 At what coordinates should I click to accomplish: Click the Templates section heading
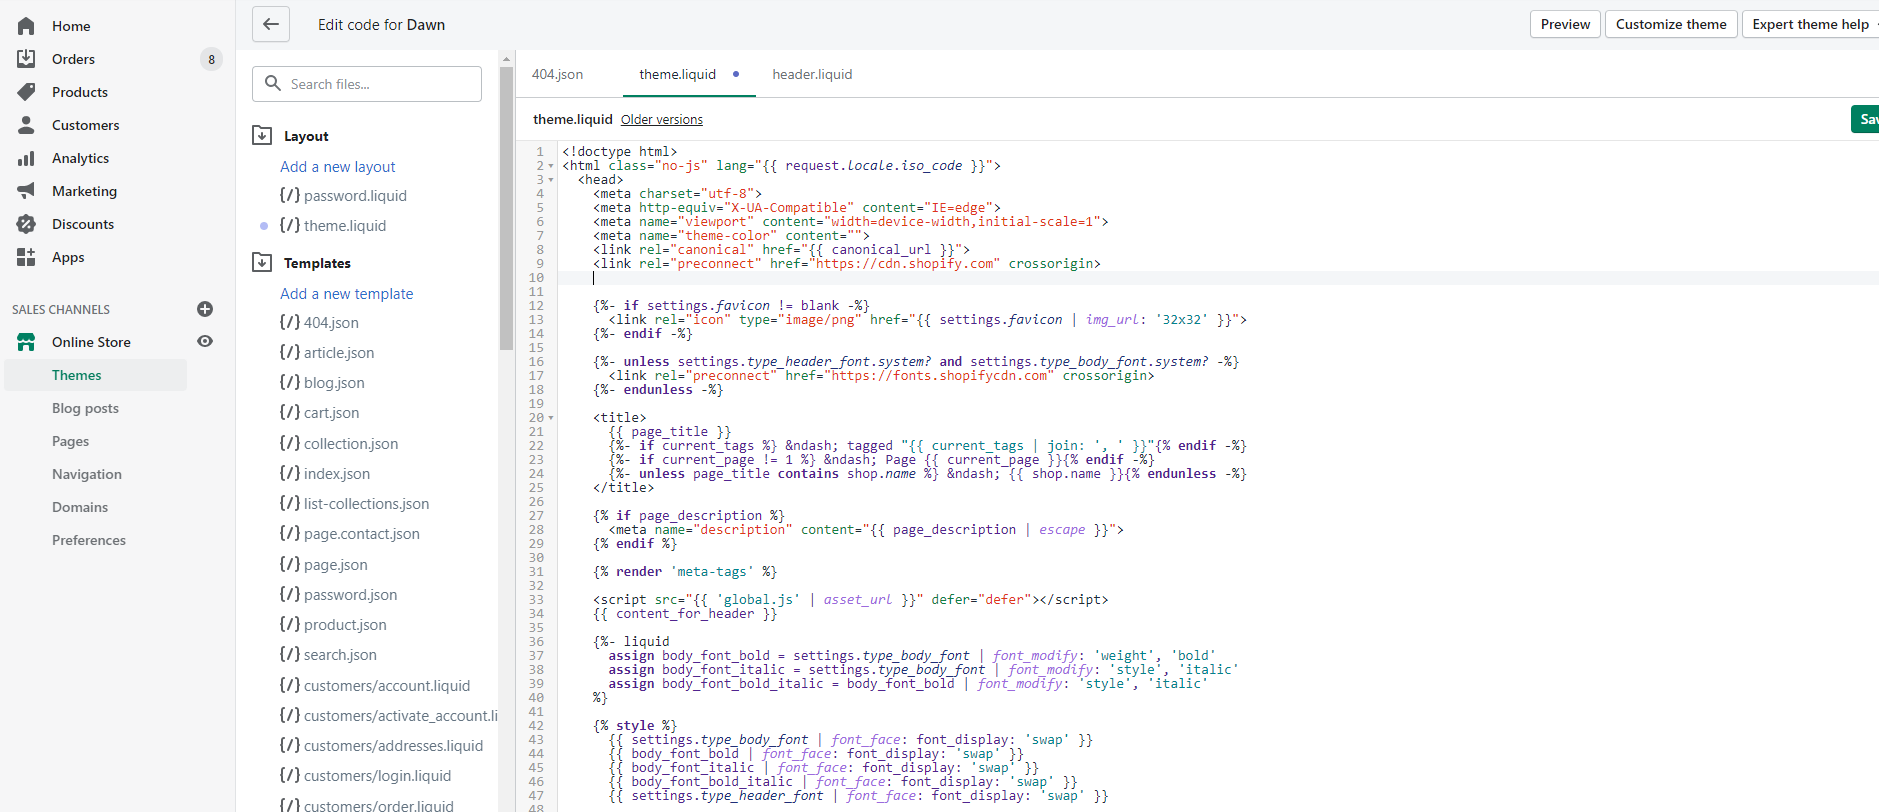[x=317, y=263]
